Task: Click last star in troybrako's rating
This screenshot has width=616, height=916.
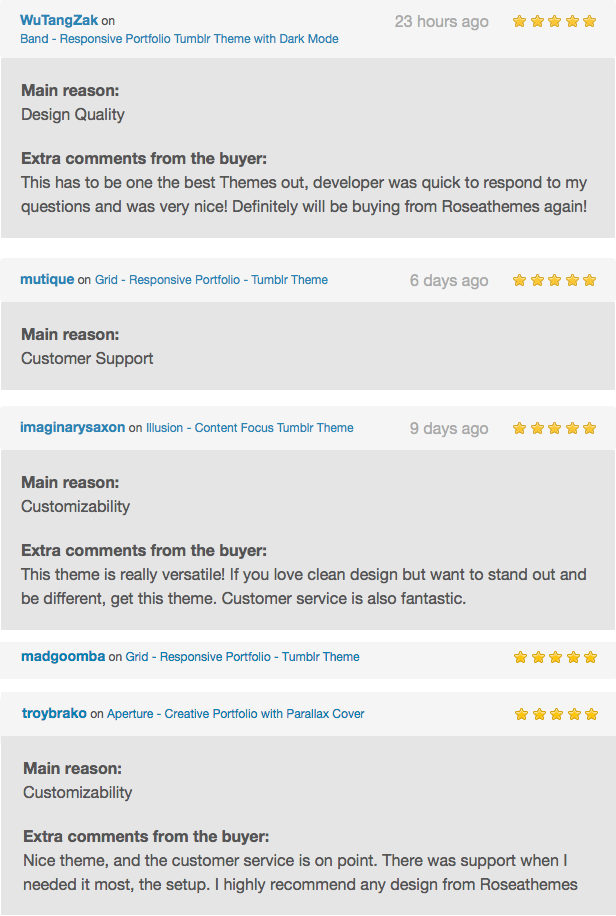Action: pyautogui.click(x=591, y=715)
